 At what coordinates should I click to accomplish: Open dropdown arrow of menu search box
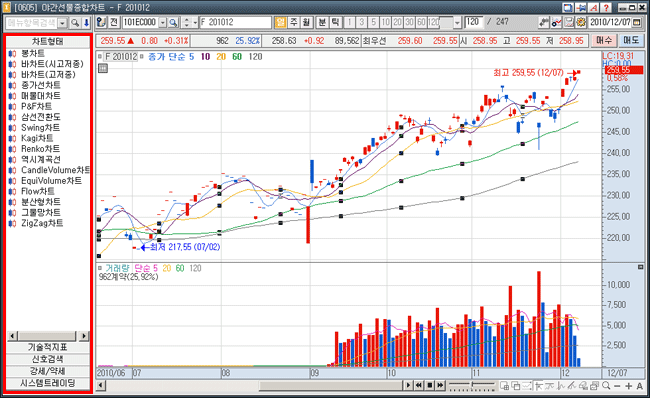click(x=63, y=23)
